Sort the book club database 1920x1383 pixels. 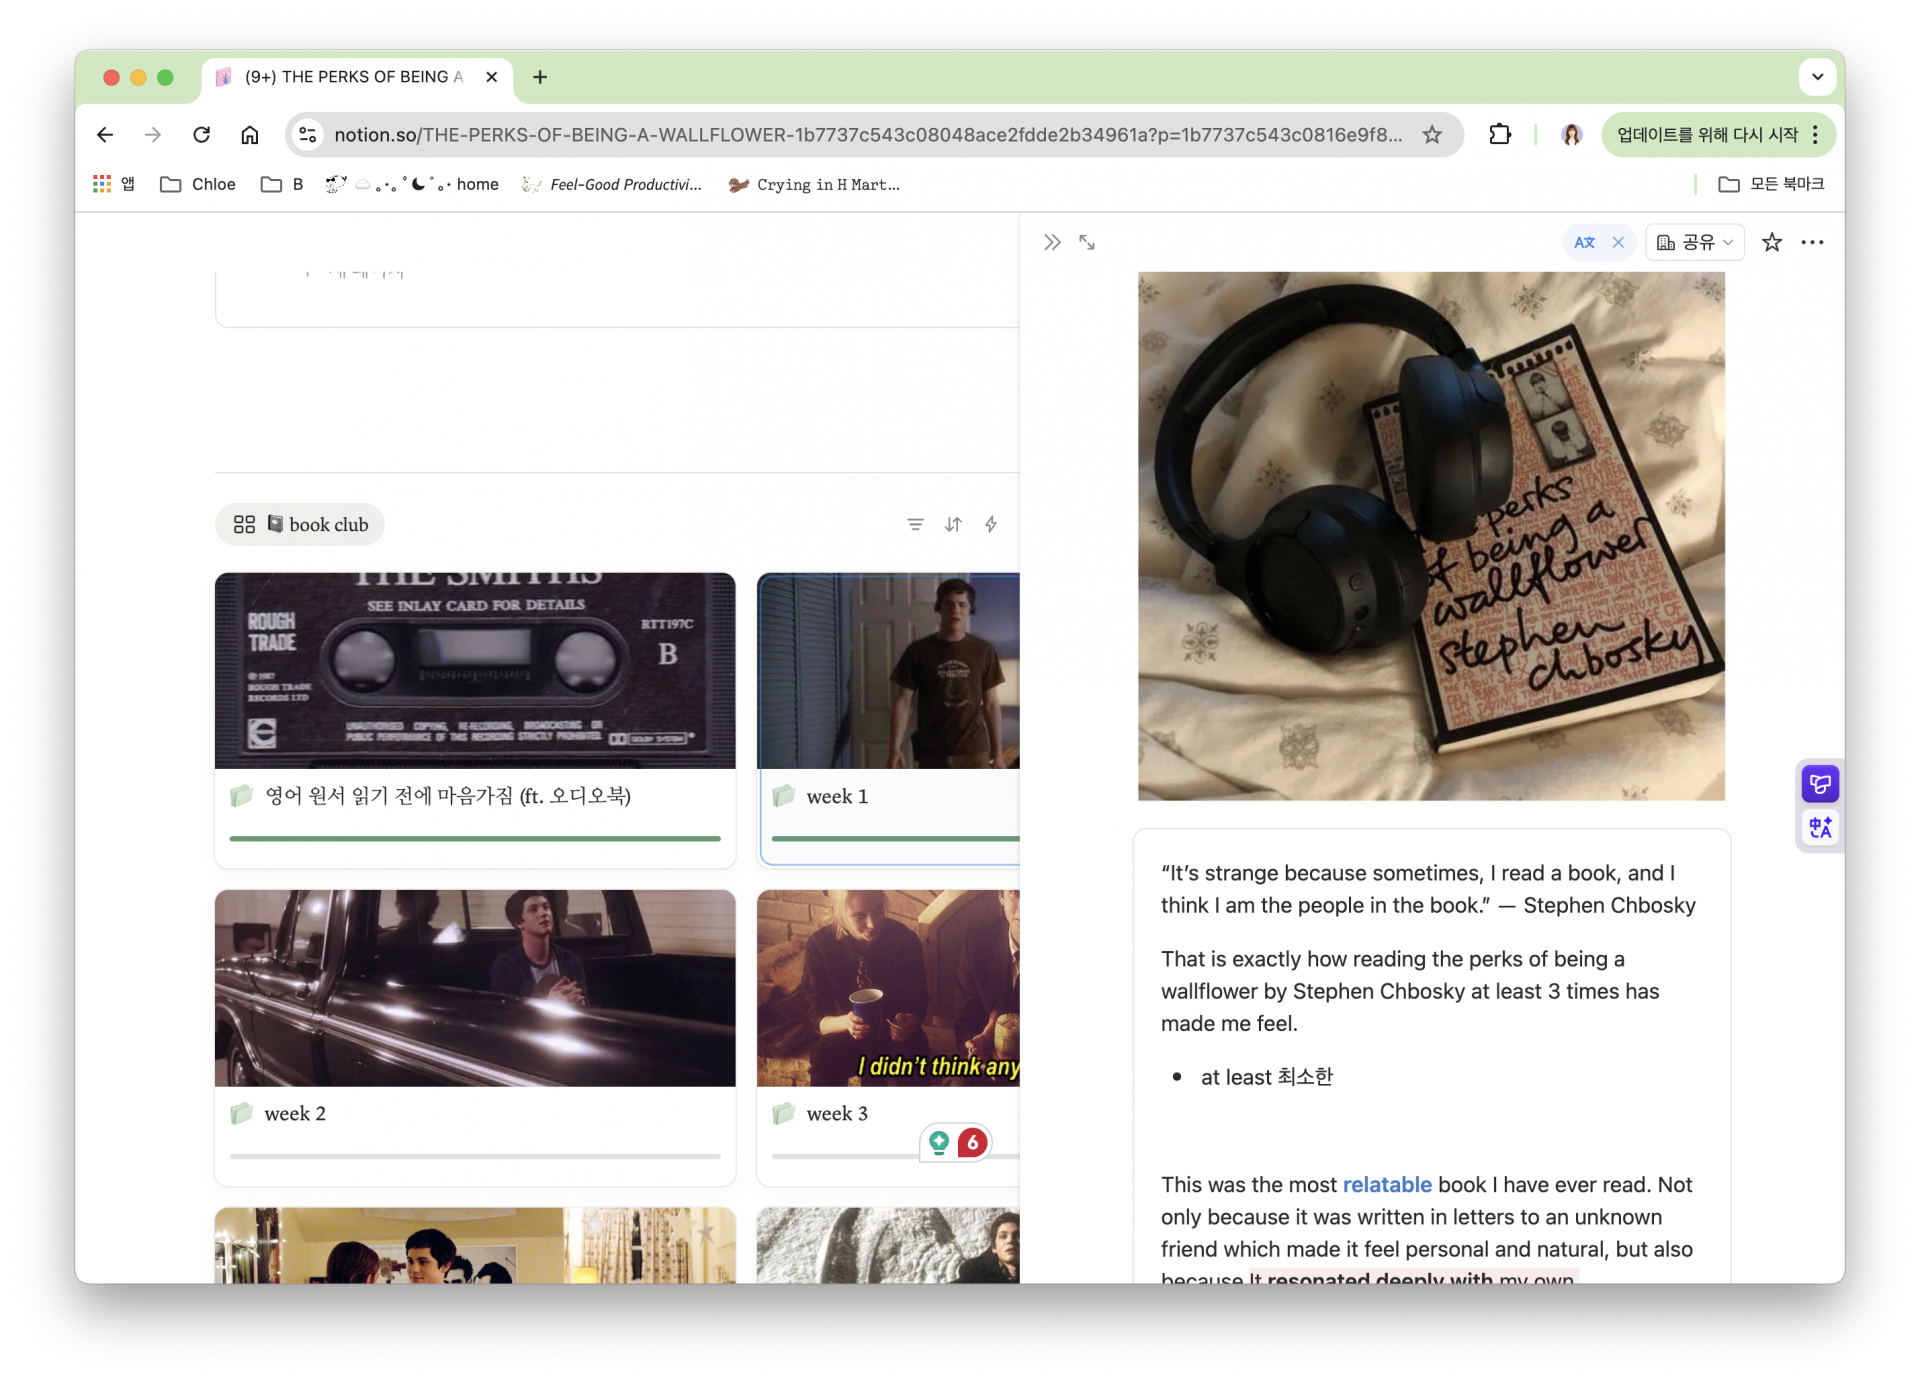click(953, 524)
